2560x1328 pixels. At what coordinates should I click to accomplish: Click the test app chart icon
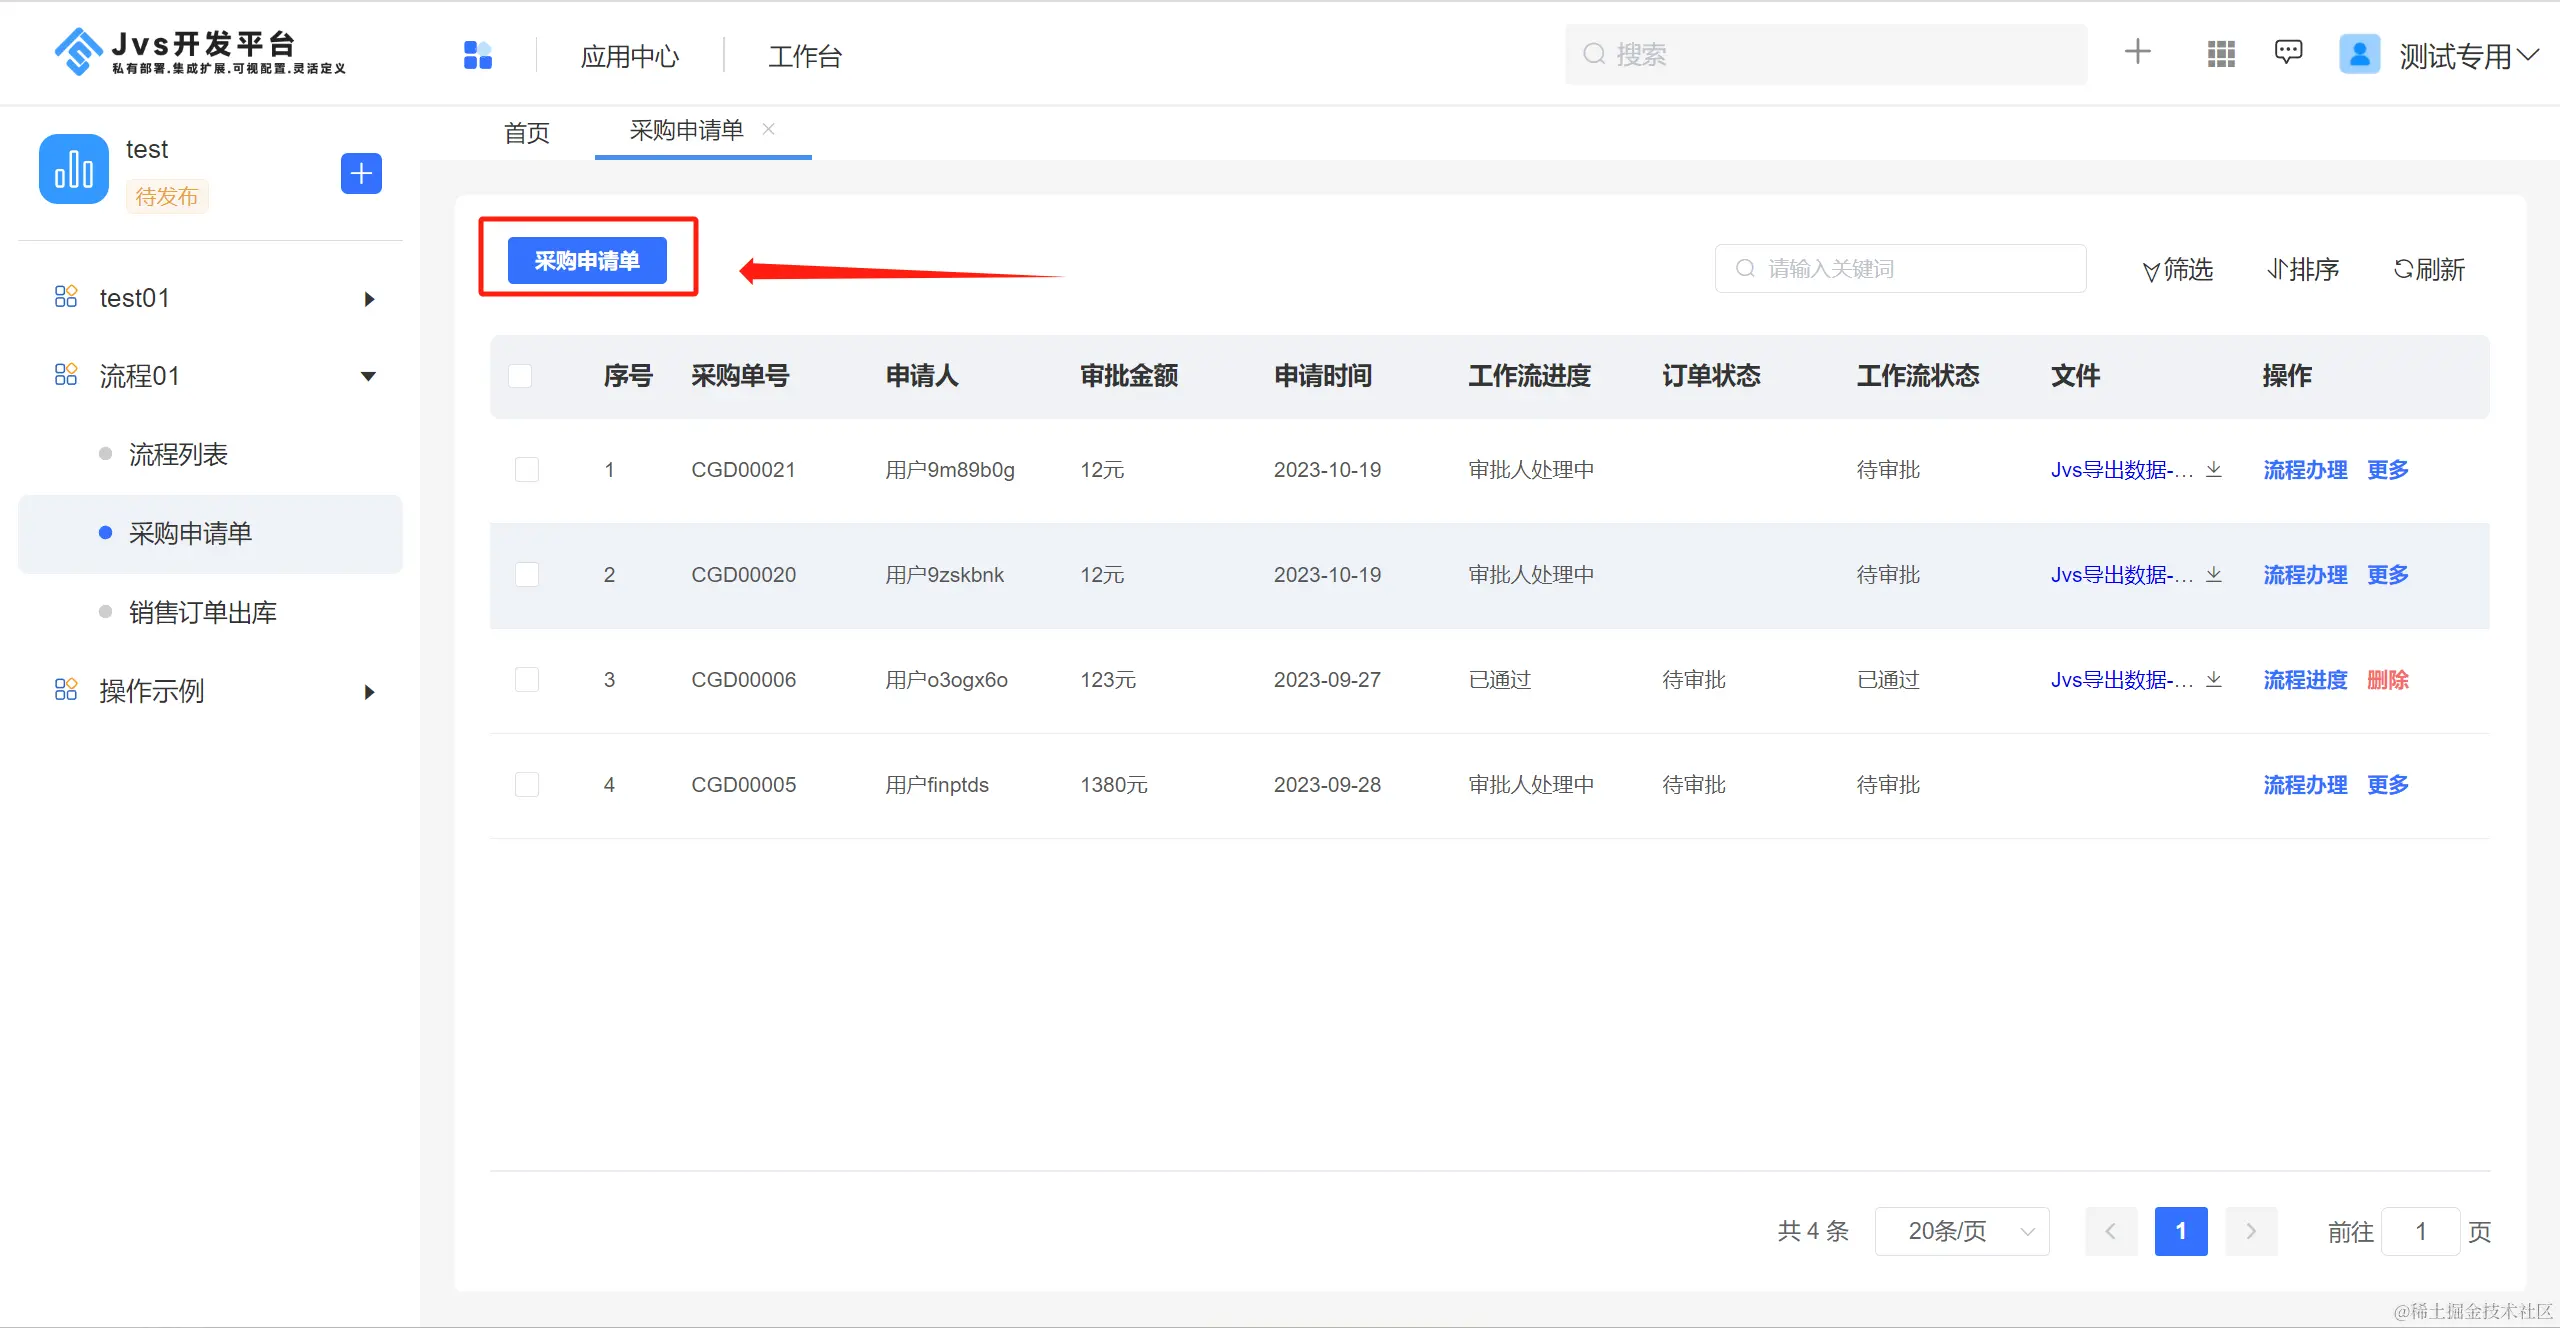74,170
